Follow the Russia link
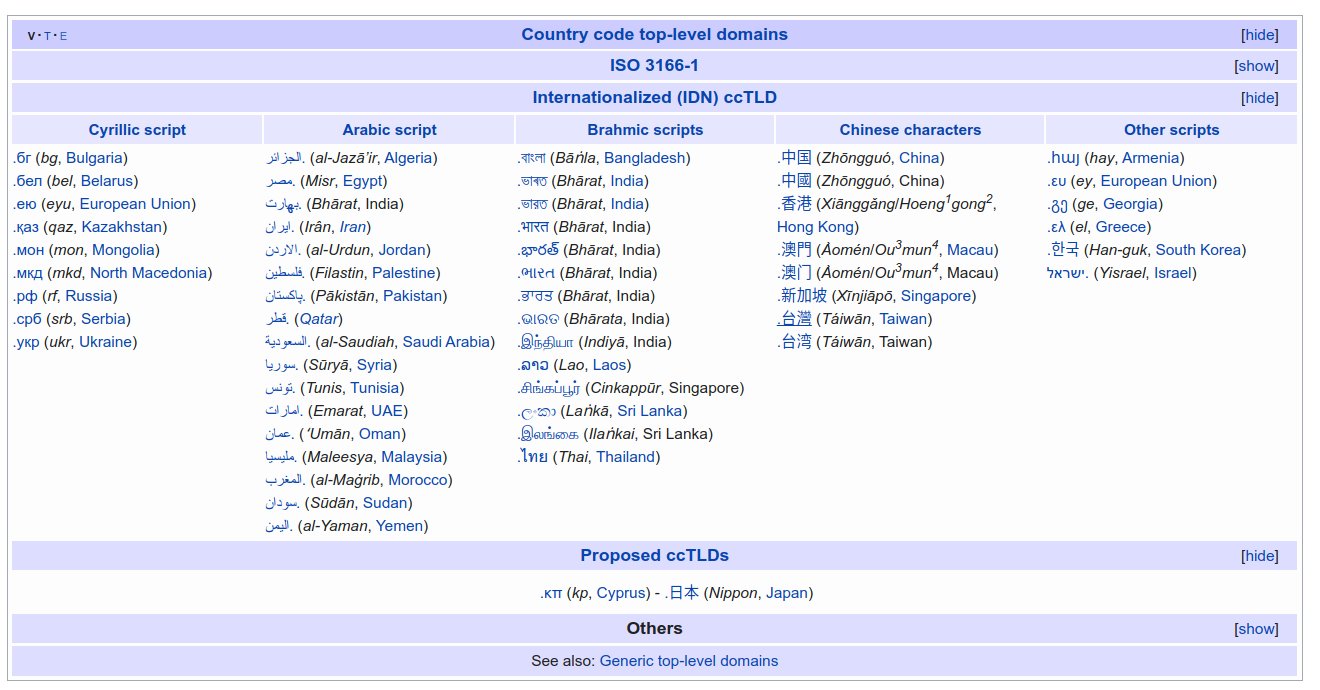Image resolution: width=1320 pixels, height=690 pixels. [89, 296]
